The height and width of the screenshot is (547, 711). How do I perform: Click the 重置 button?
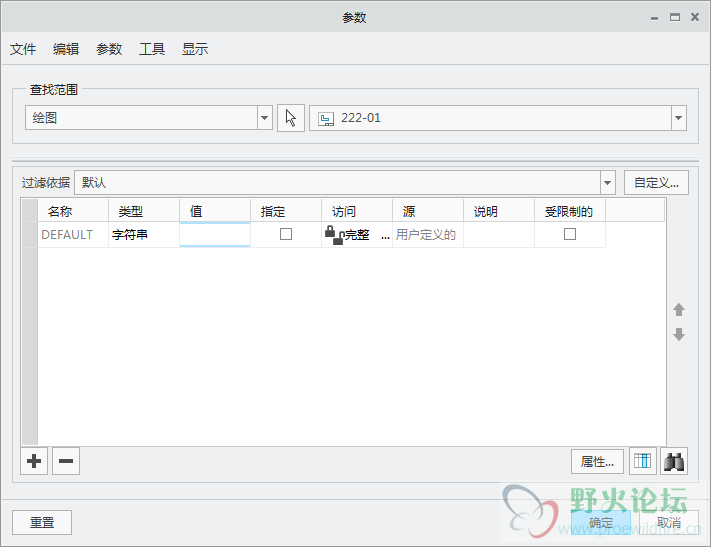click(x=42, y=523)
